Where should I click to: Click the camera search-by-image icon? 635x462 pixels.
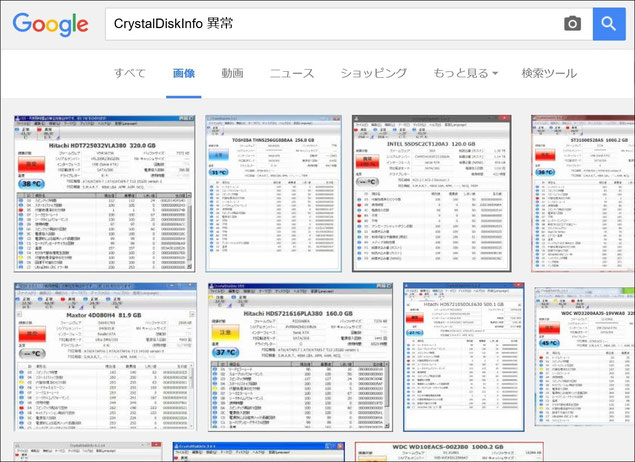[x=572, y=24]
